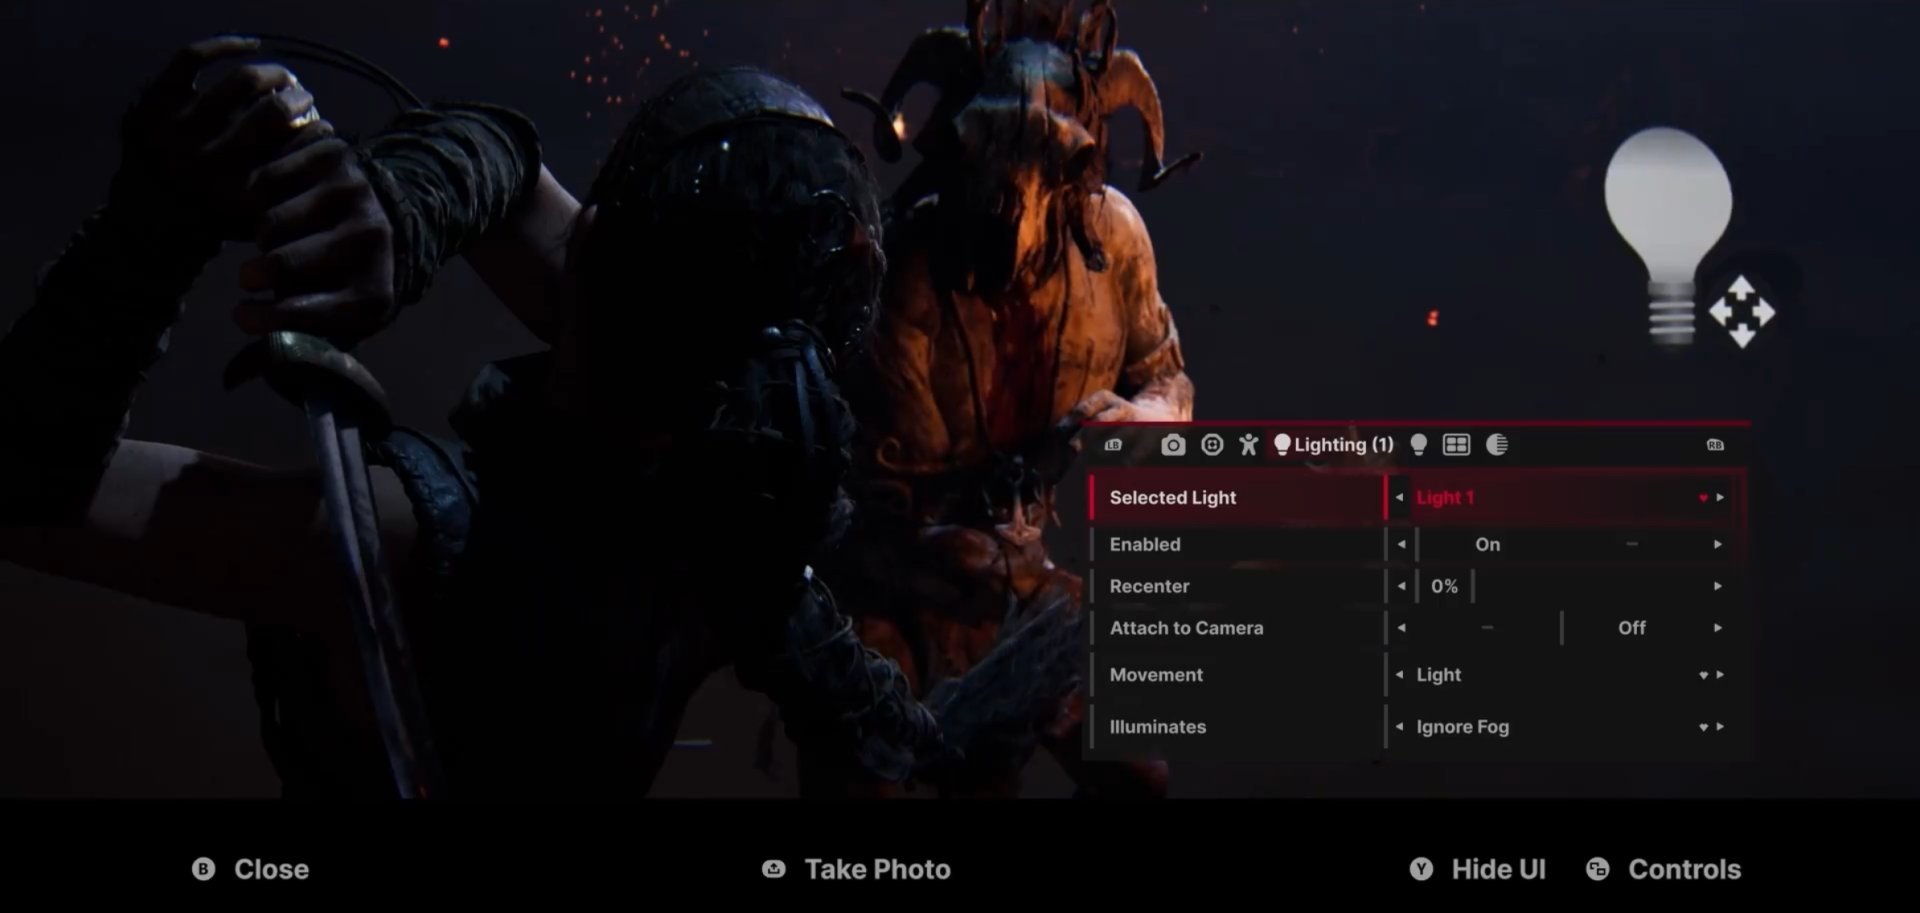Cycle Movement backward with left arrow
Image resolution: width=1920 pixels, height=913 pixels.
point(1399,675)
